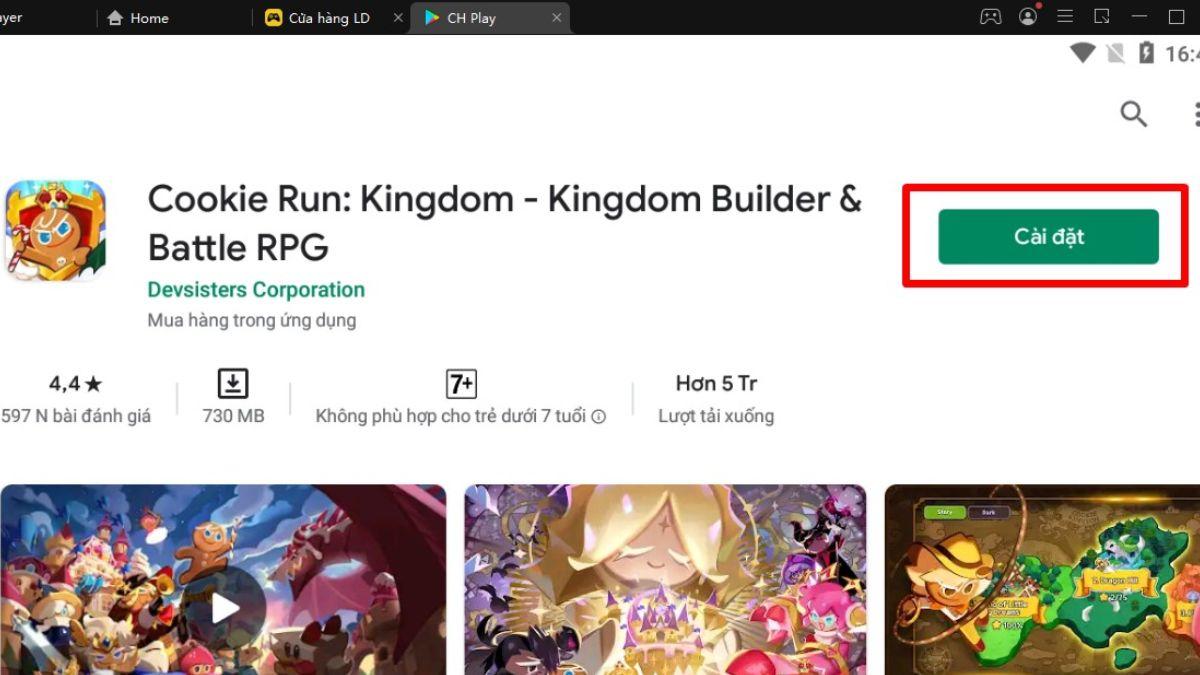This screenshot has width=1200, height=675.
Task: Open the hamburger menu in the title bar
Action: [1066, 17]
